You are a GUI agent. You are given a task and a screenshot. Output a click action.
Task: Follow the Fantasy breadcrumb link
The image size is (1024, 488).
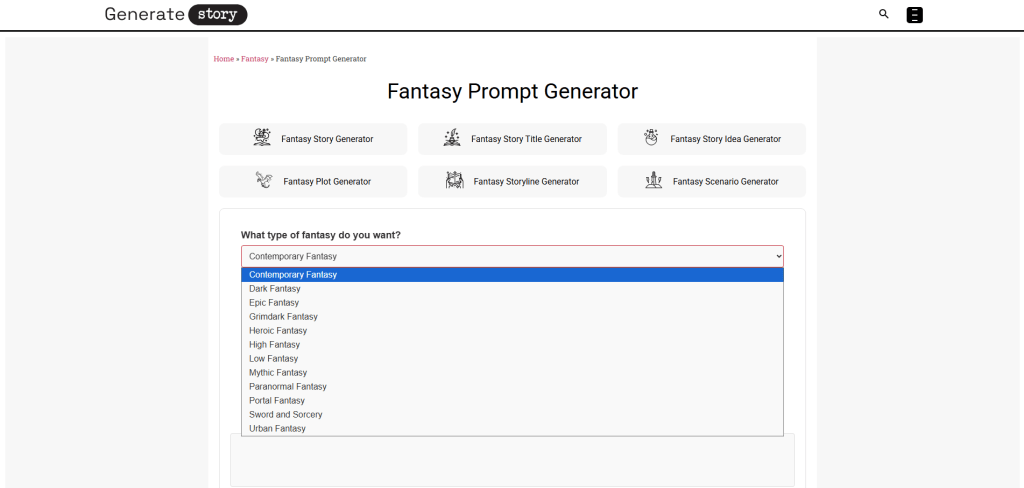coord(255,59)
